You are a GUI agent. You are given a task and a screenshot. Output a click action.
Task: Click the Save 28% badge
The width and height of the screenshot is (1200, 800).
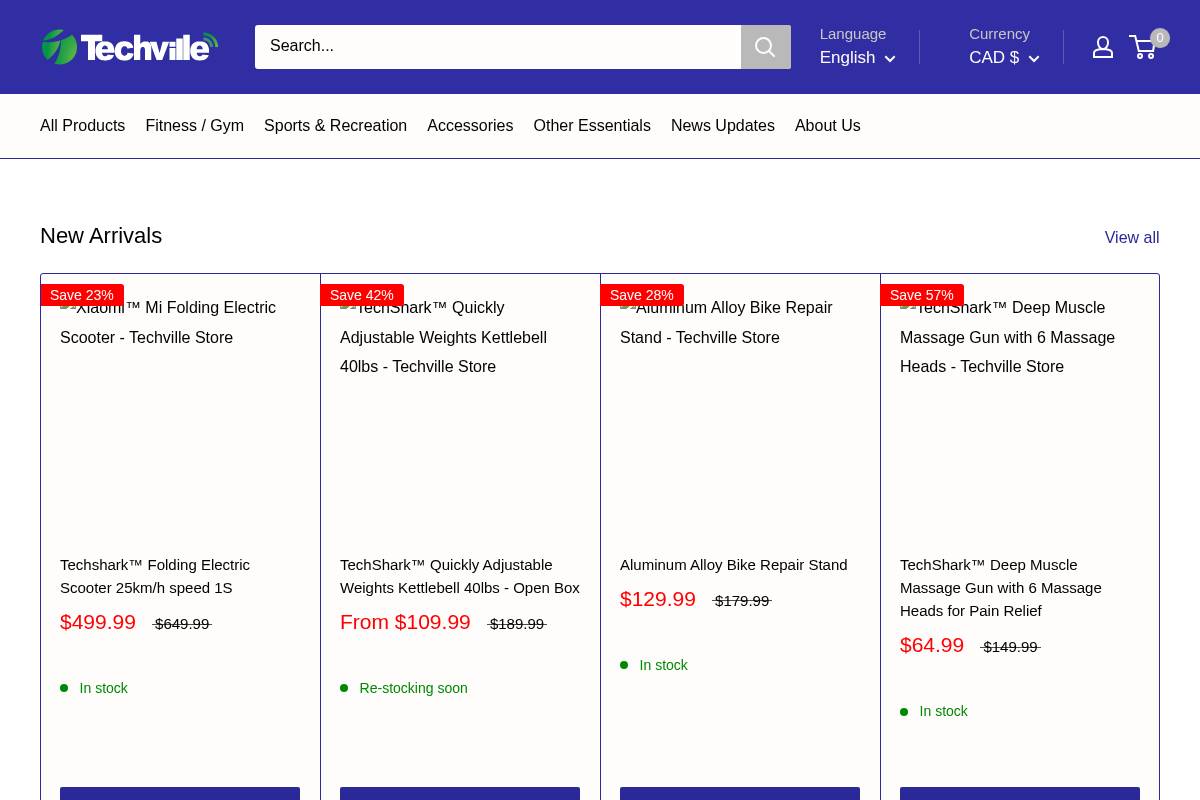point(642,295)
